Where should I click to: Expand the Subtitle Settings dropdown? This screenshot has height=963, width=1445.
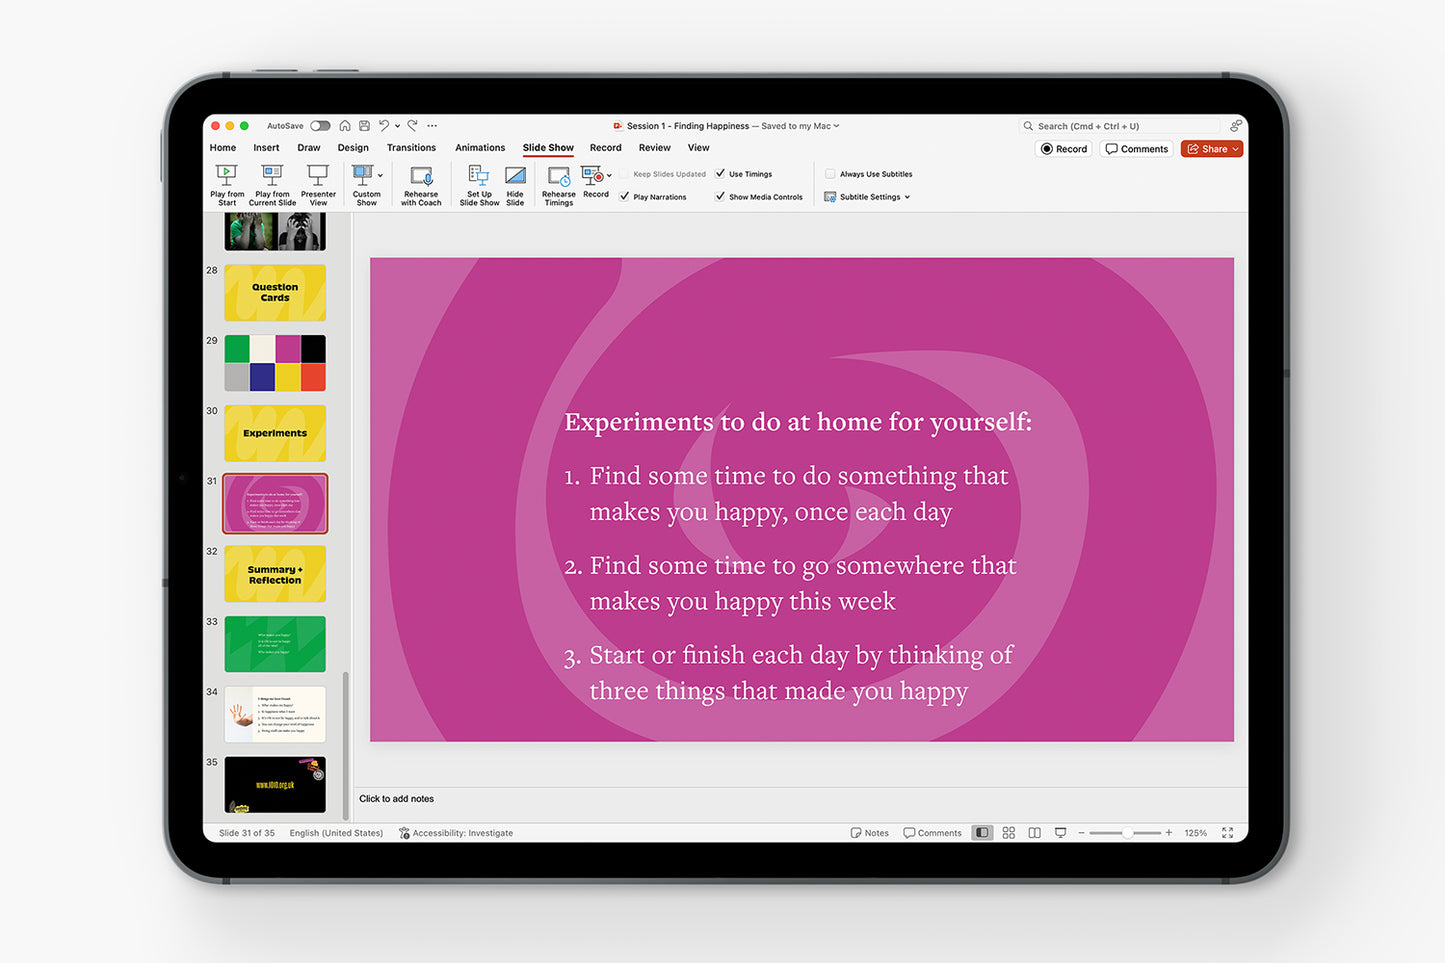pyautogui.click(x=868, y=197)
